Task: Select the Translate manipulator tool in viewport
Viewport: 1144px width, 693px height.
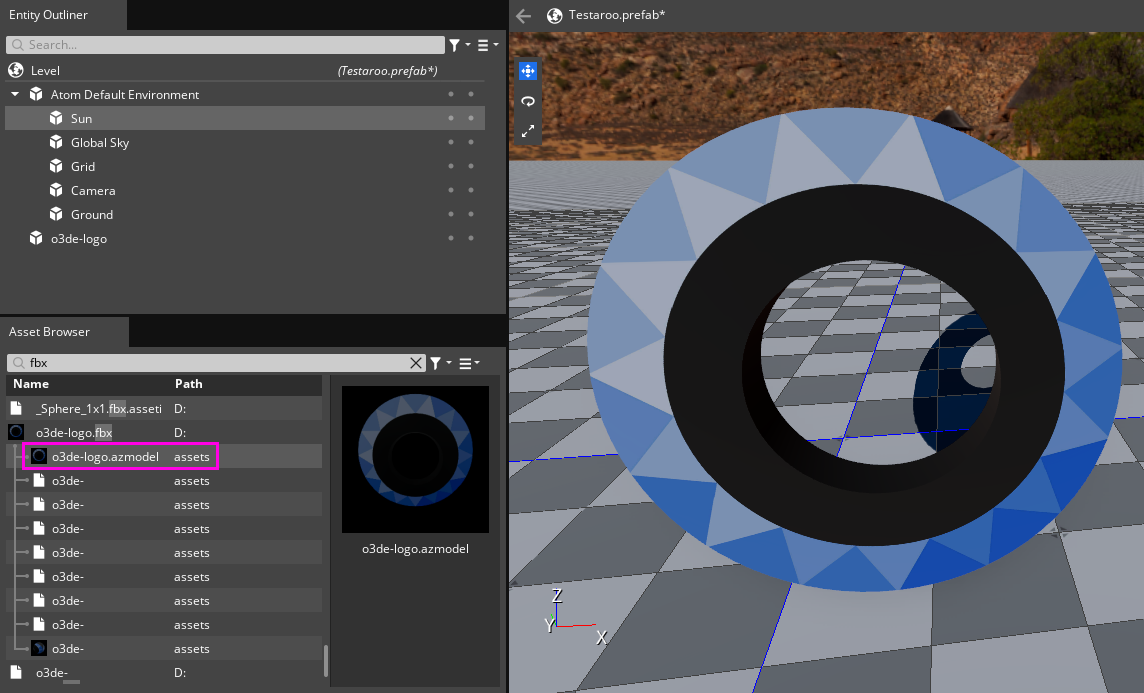Action: (x=528, y=71)
